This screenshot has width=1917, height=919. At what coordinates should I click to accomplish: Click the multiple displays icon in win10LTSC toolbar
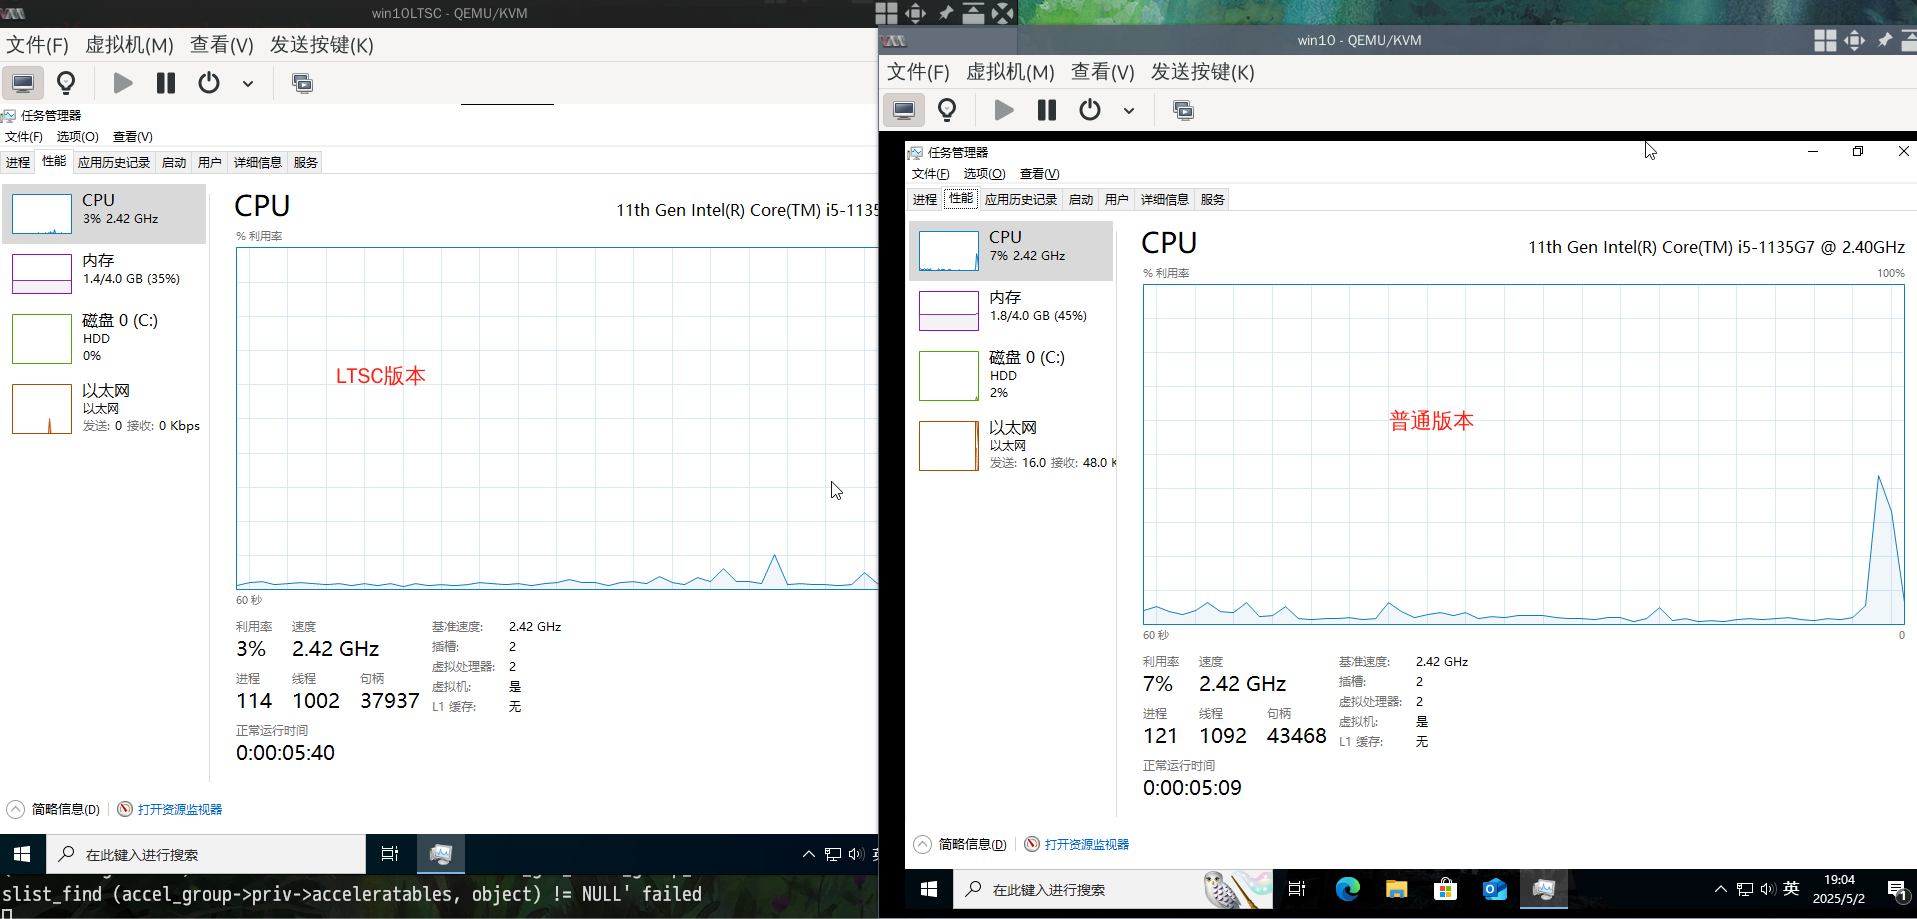[302, 83]
